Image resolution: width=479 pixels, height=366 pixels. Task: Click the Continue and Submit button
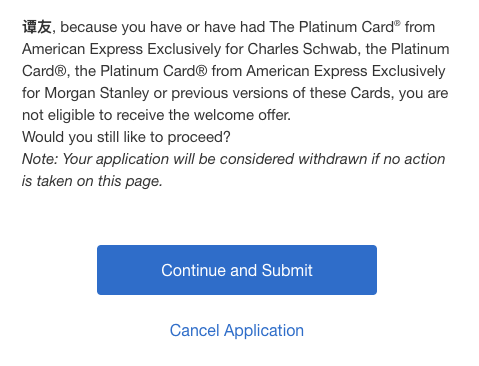tap(237, 270)
